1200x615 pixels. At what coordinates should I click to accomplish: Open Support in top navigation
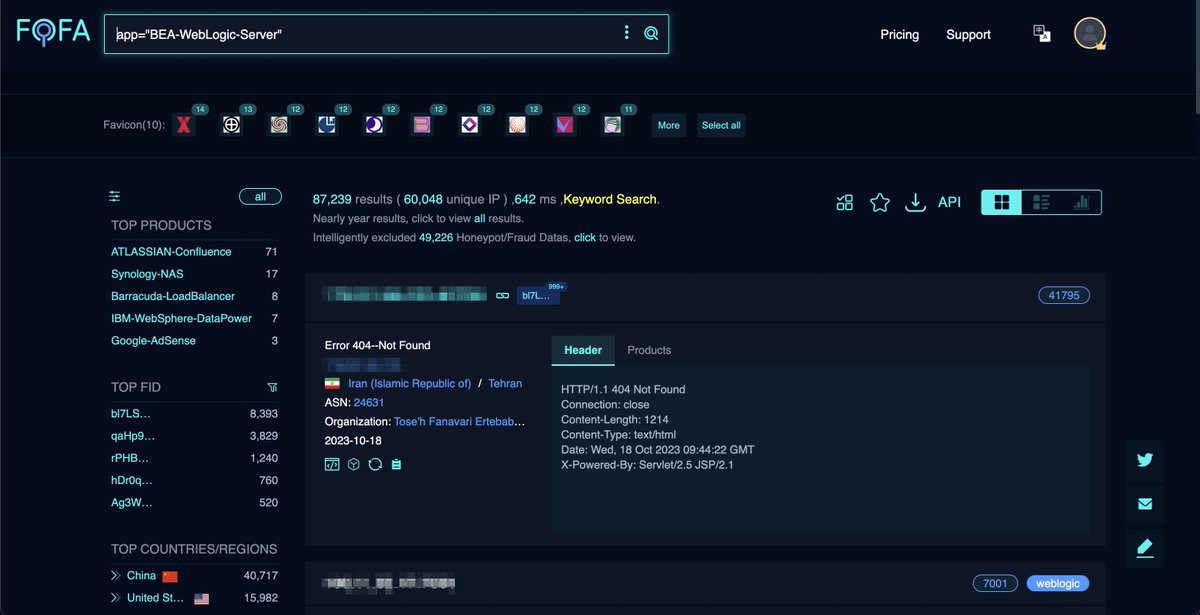coord(968,34)
